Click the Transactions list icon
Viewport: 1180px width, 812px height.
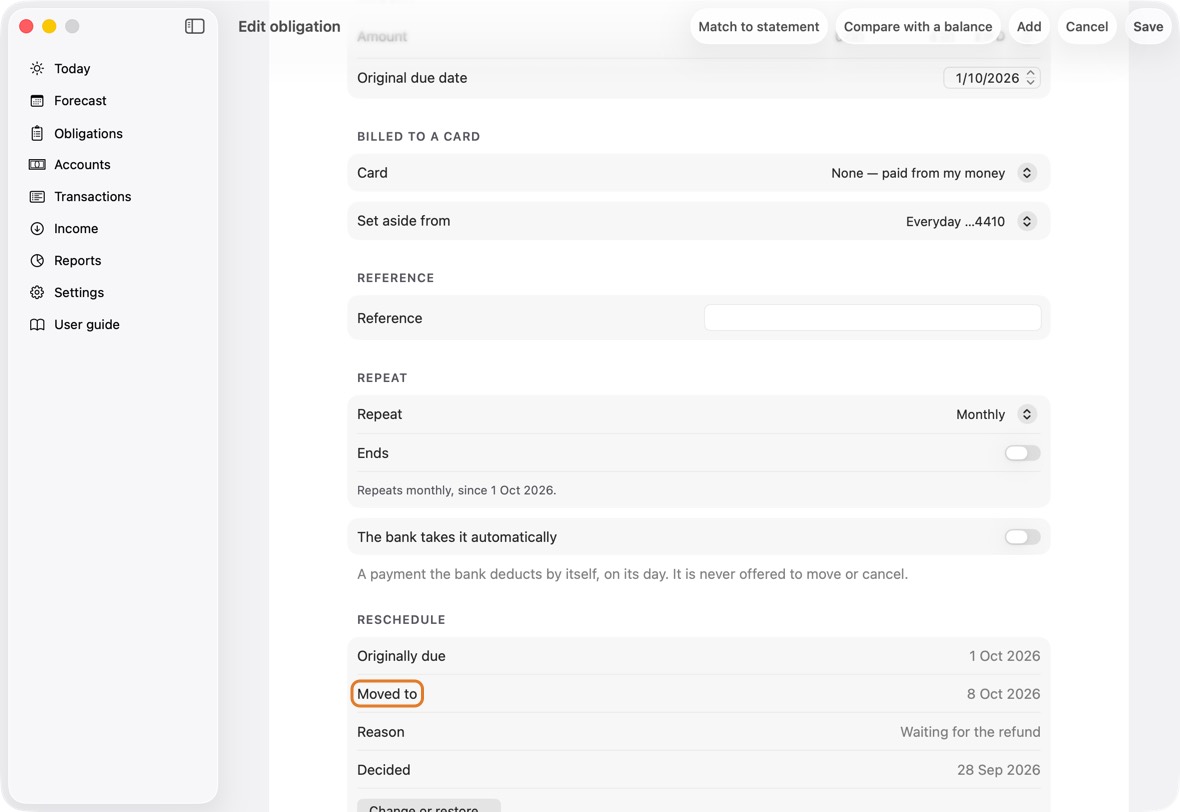37,196
